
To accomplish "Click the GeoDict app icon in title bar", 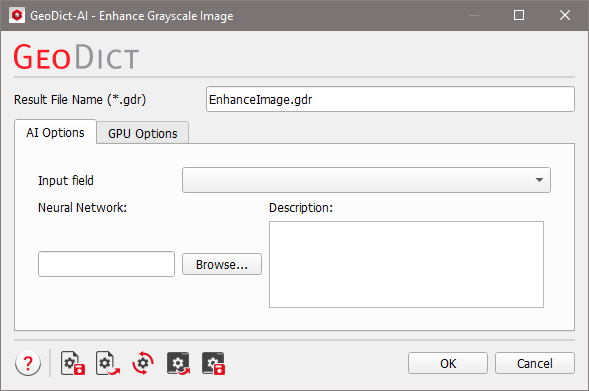I will (17, 15).
